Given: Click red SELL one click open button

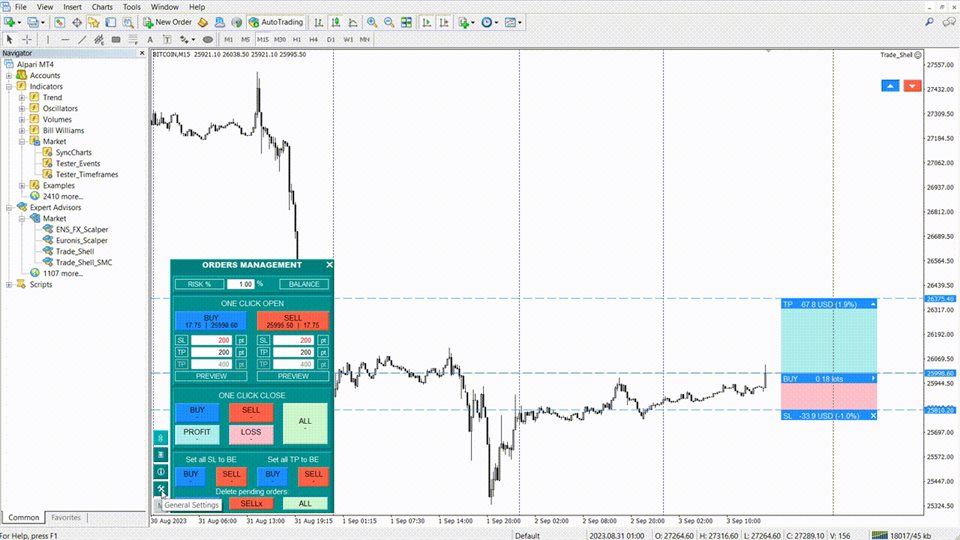Looking at the screenshot, I should (293, 321).
